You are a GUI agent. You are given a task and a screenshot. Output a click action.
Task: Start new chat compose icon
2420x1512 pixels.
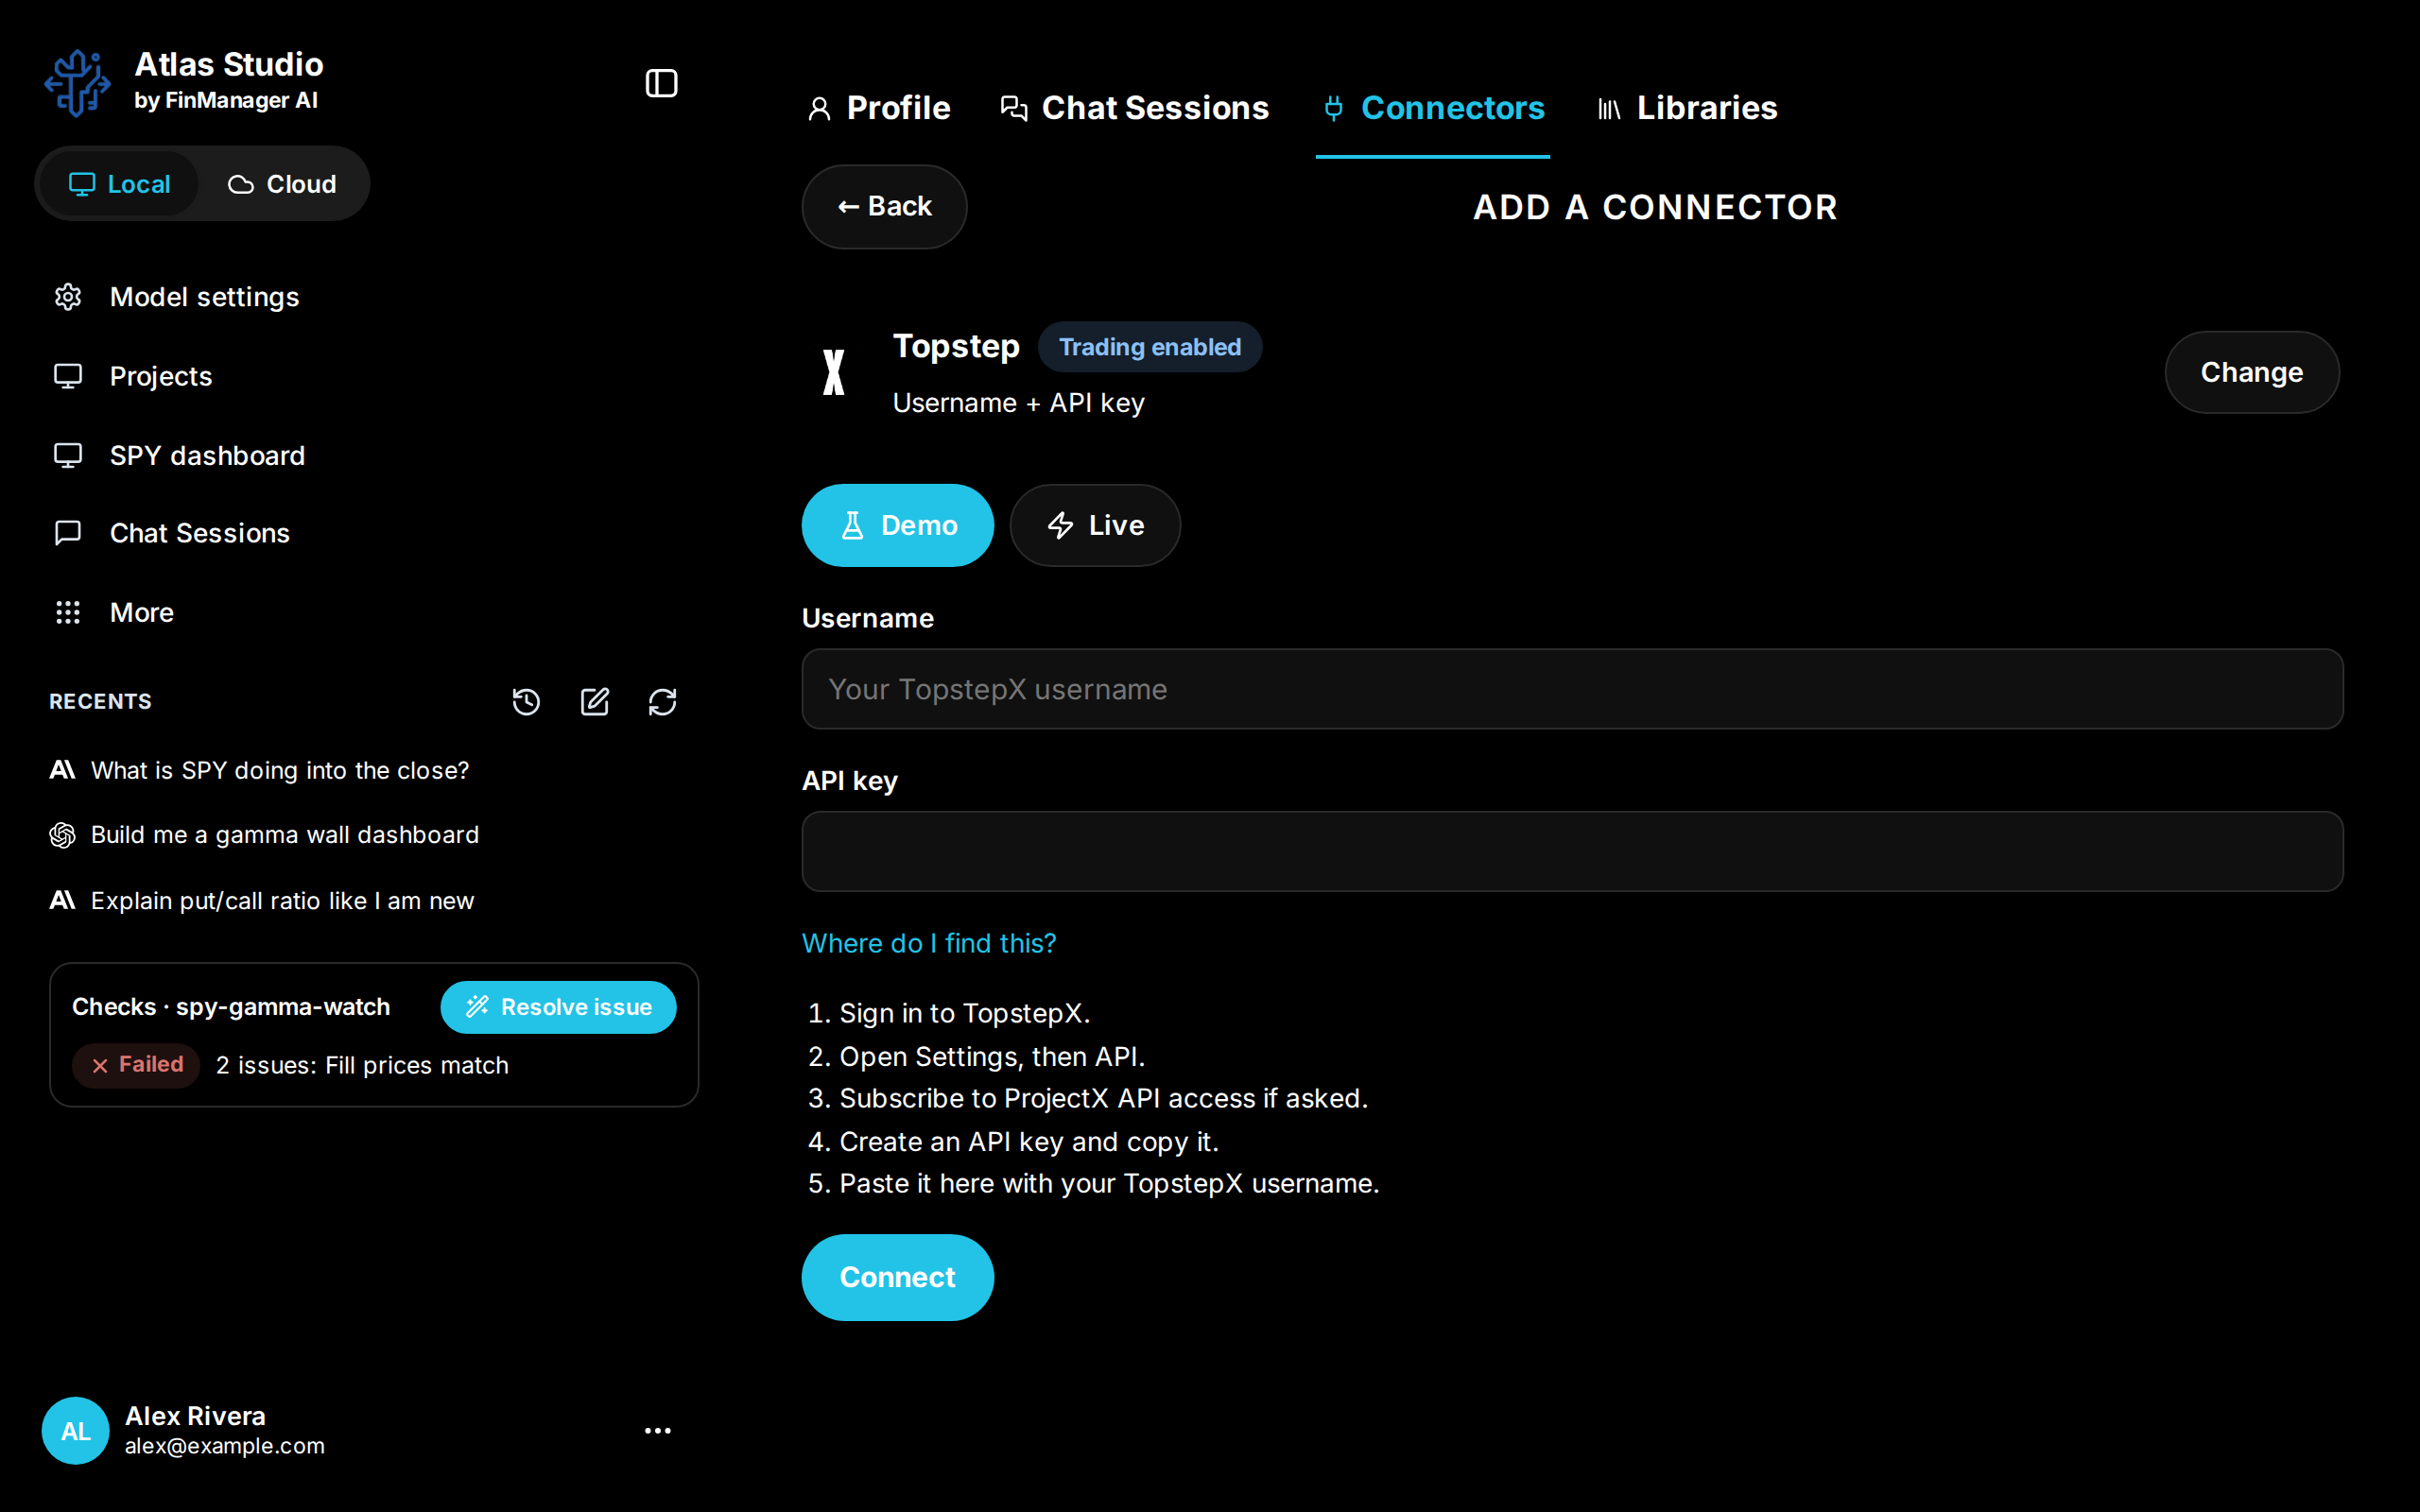[595, 702]
